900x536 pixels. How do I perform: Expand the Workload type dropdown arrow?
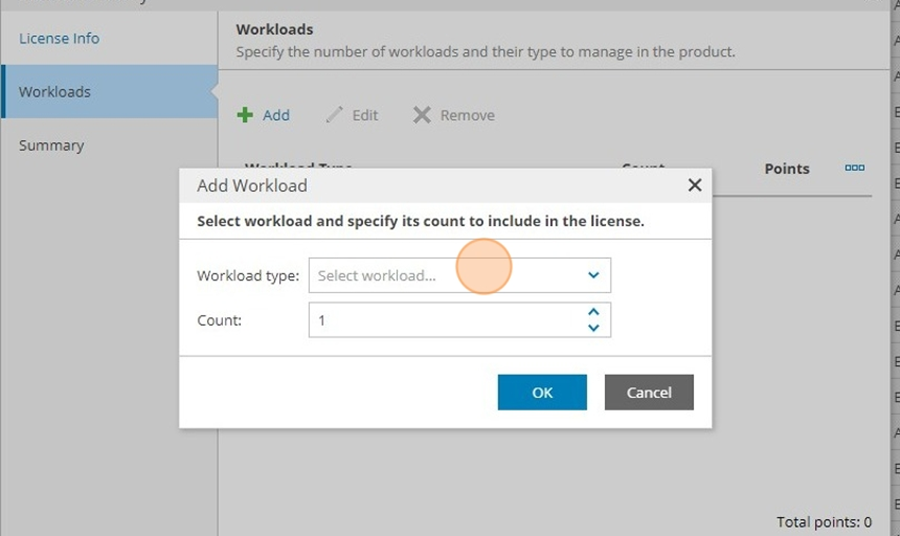(x=593, y=275)
